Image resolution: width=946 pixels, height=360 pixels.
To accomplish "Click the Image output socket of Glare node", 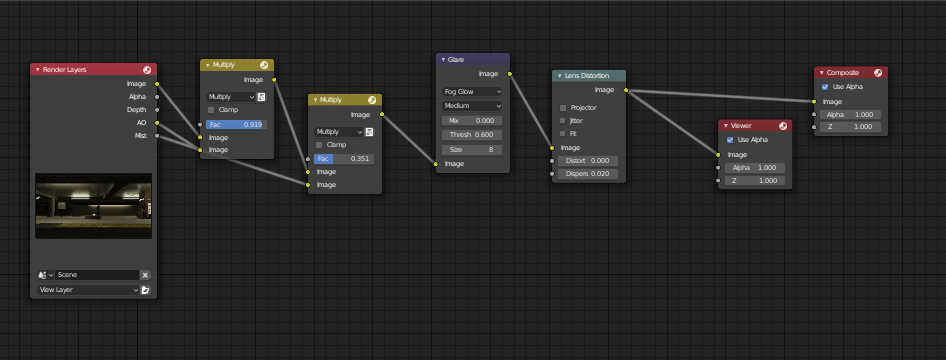I will click(x=510, y=74).
